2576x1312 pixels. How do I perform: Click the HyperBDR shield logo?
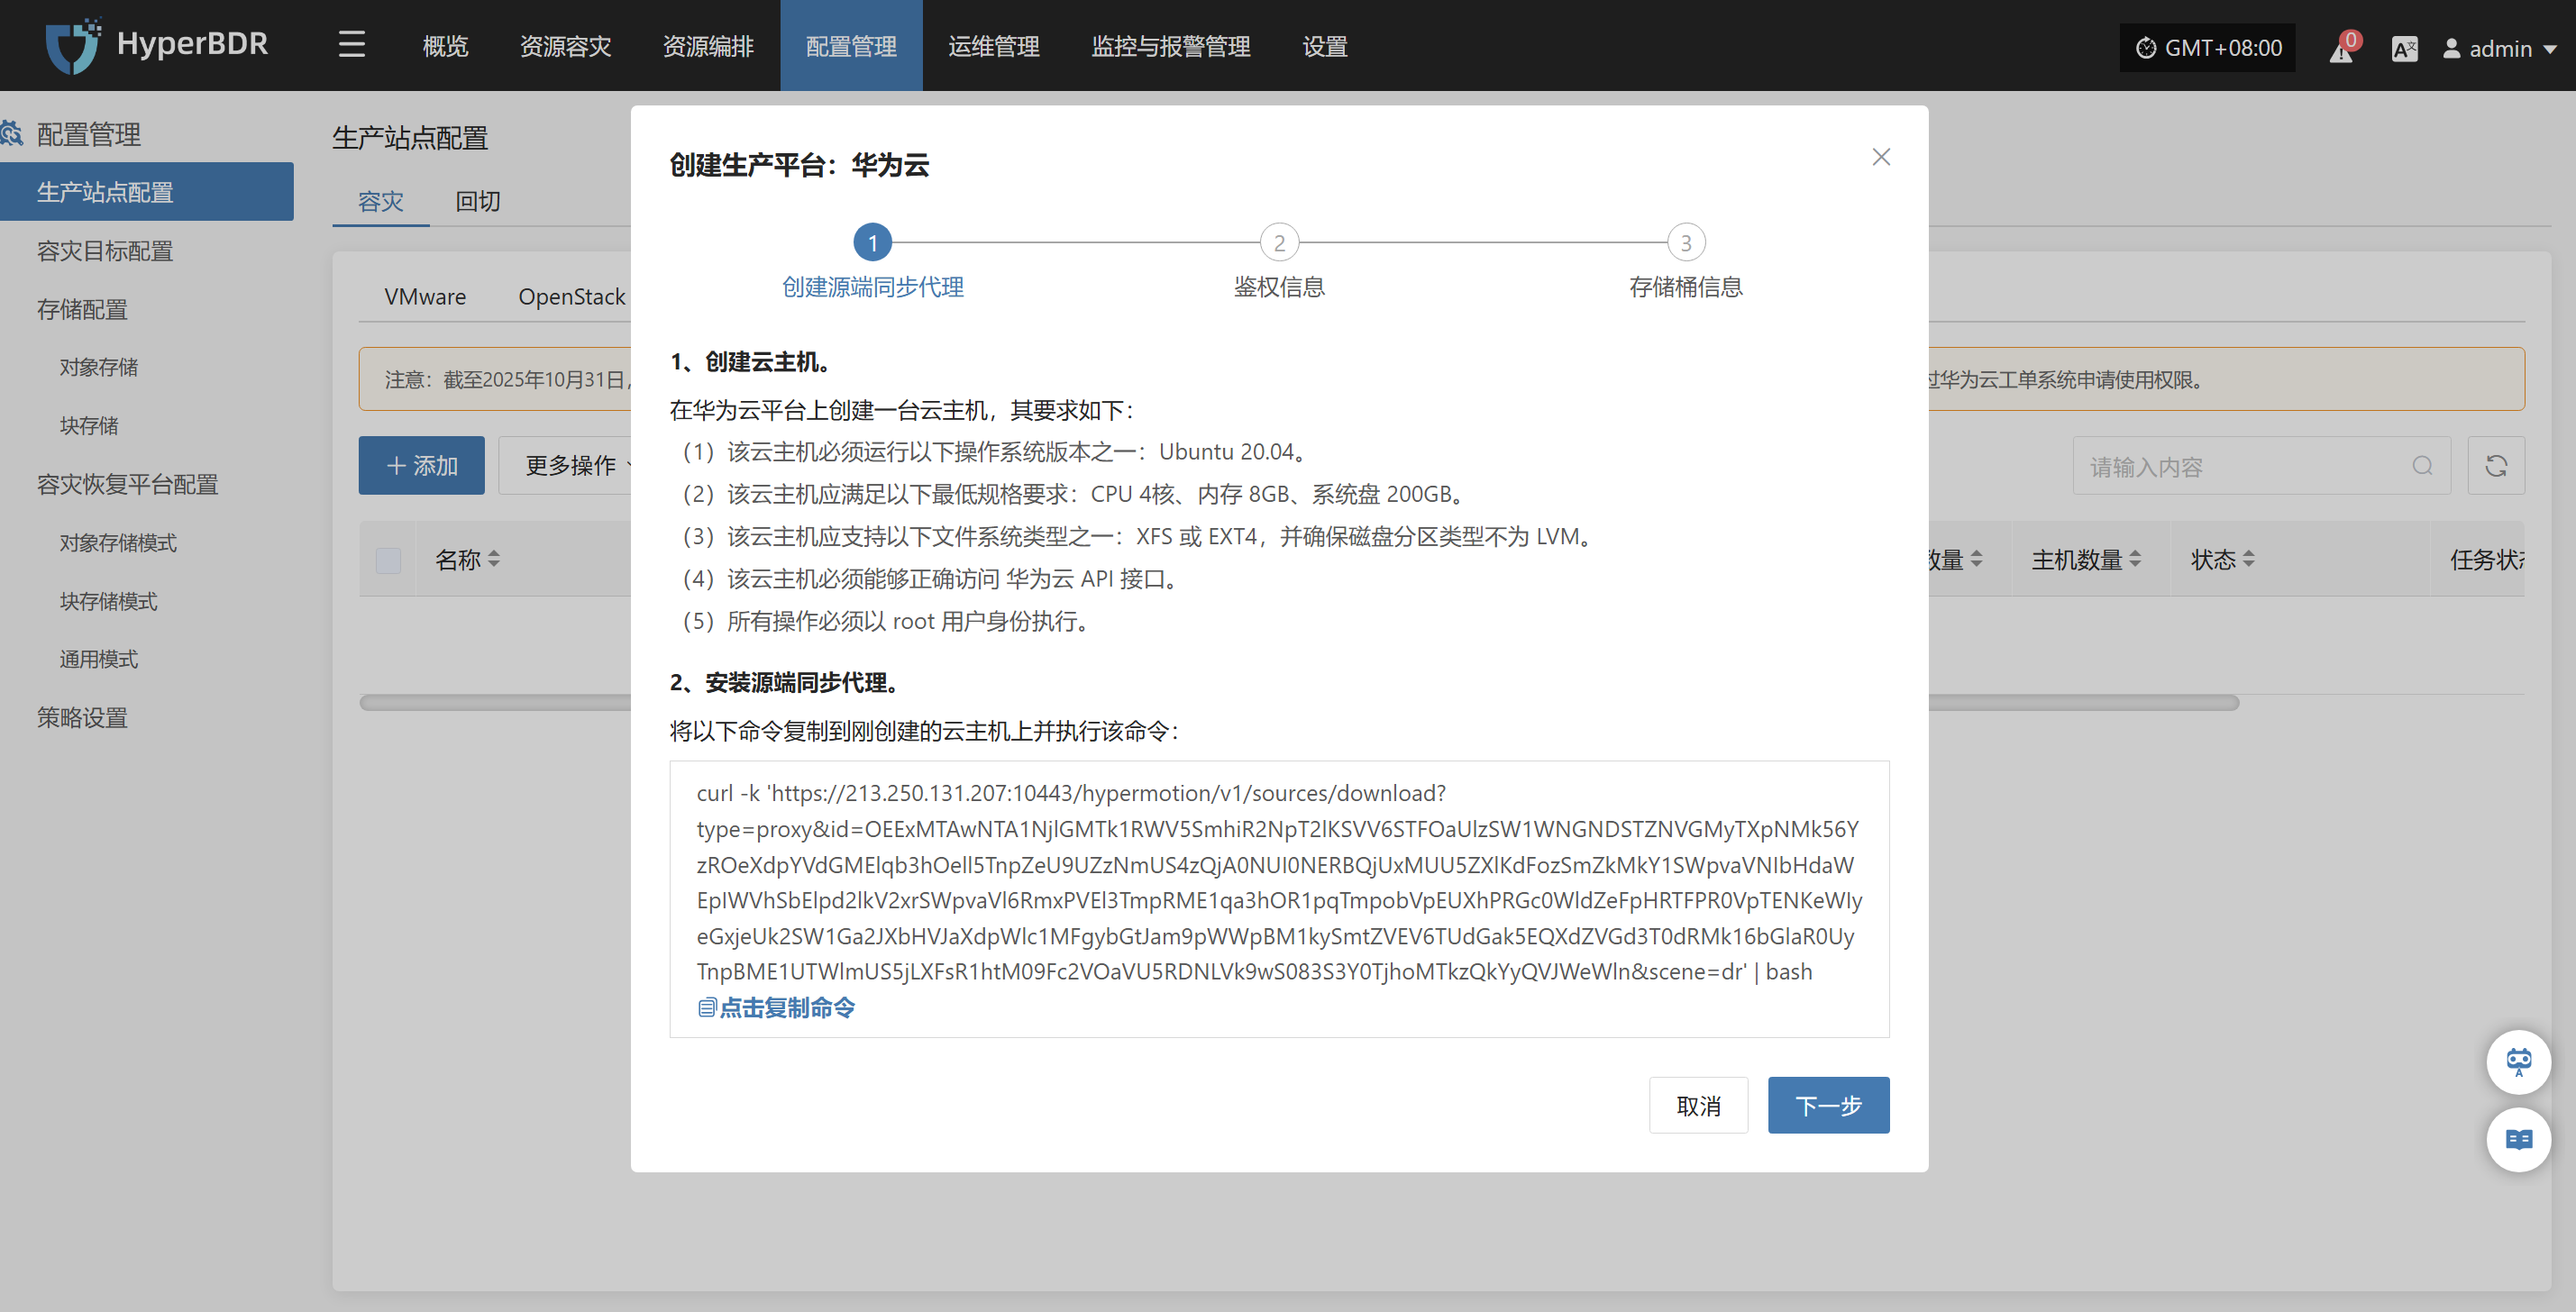point(73,45)
